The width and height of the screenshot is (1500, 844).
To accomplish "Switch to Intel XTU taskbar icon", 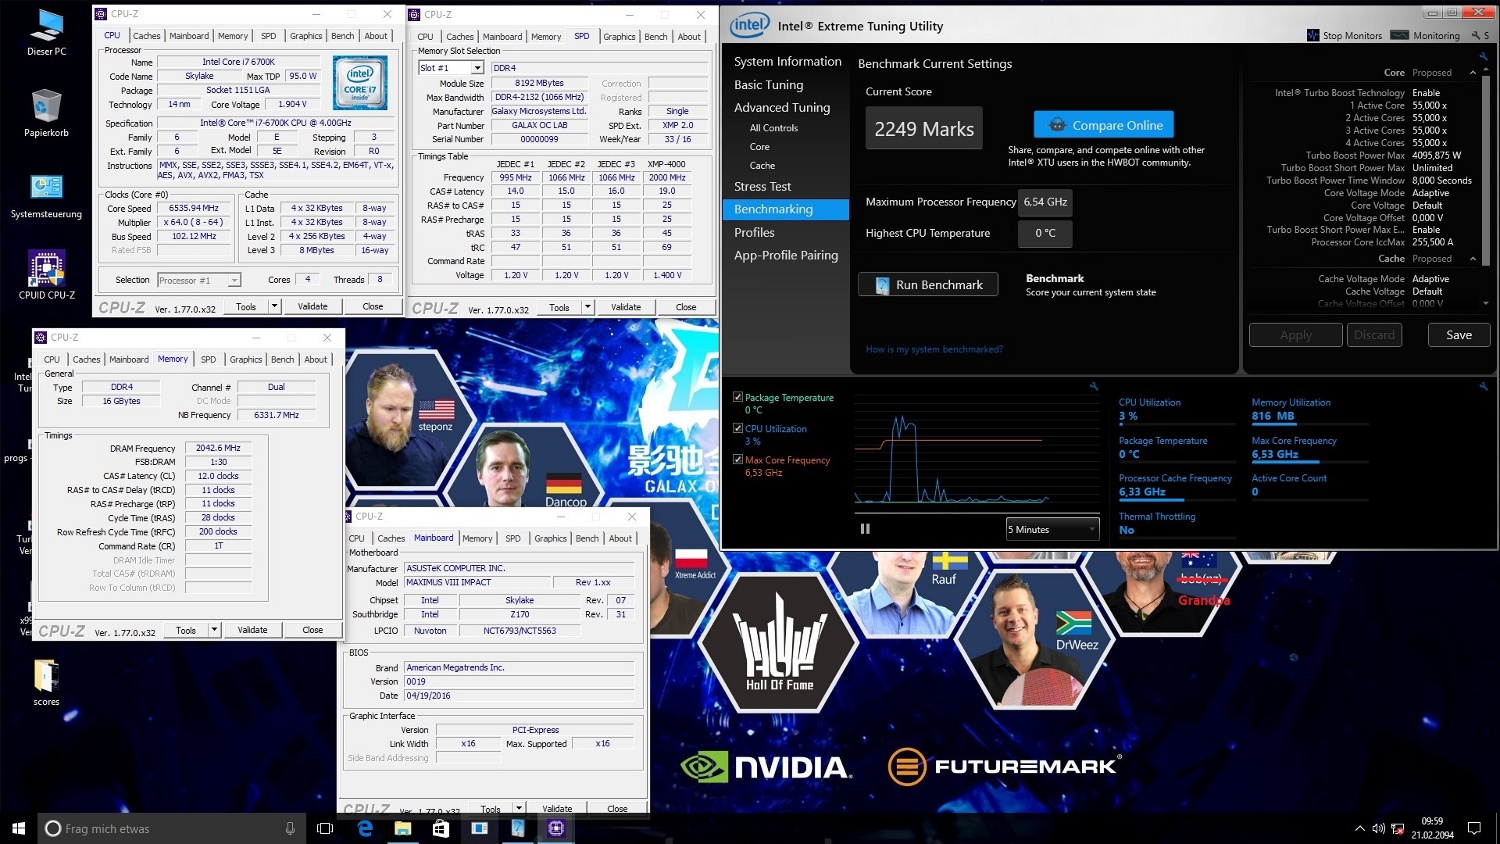I will pos(518,828).
